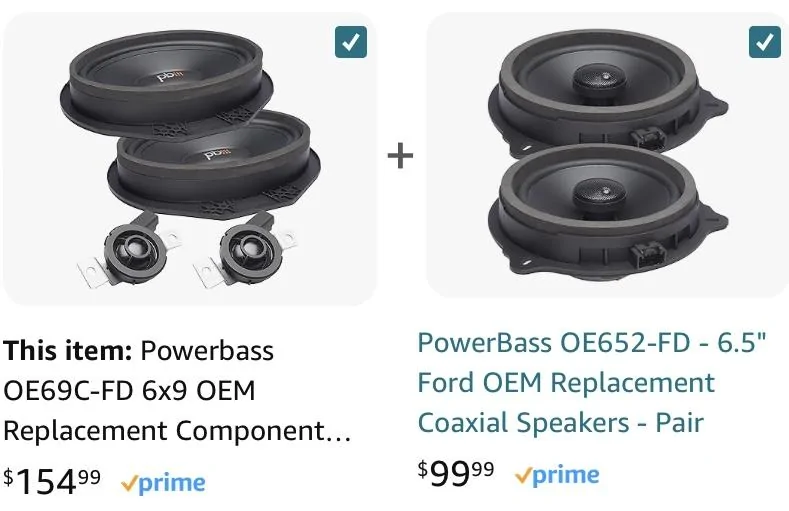The image size is (789, 511).
Task: Click the "This item:" label
Action: click(67, 351)
